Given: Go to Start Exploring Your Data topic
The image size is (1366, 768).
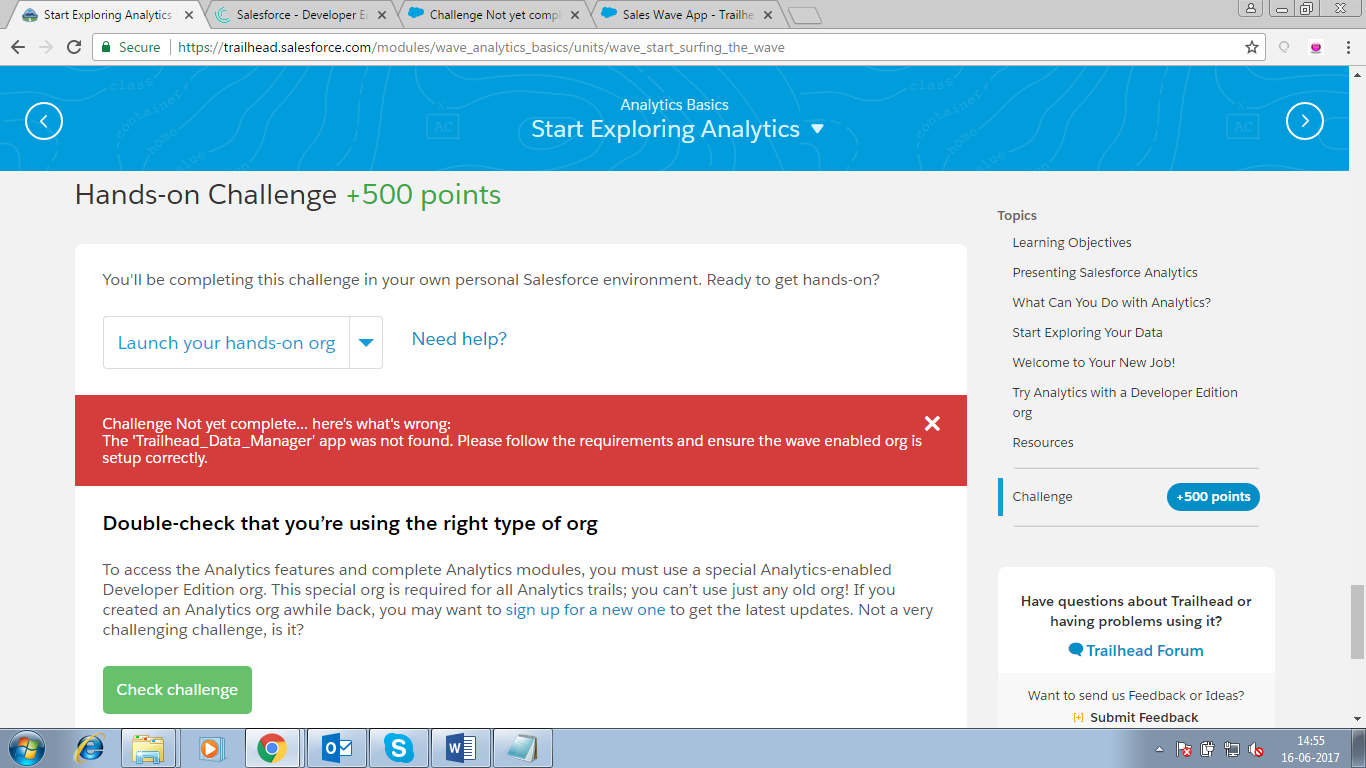Looking at the screenshot, I should click(x=1087, y=333).
